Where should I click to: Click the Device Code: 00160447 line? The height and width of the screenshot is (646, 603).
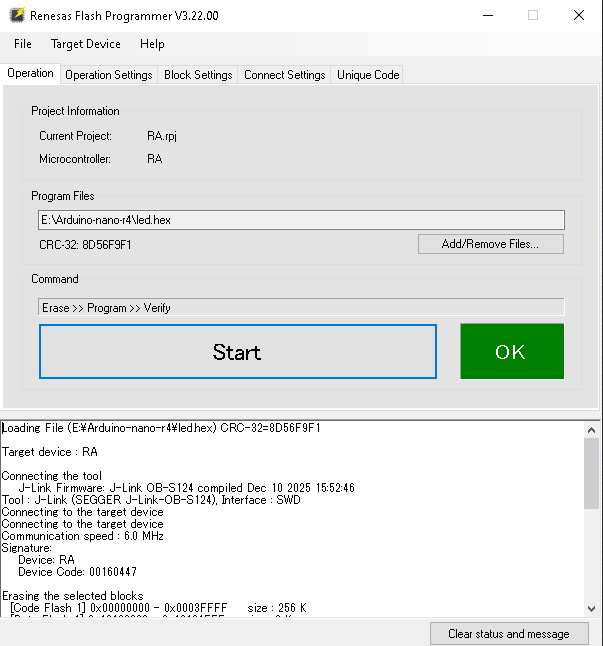pyautogui.click(x=77, y=571)
